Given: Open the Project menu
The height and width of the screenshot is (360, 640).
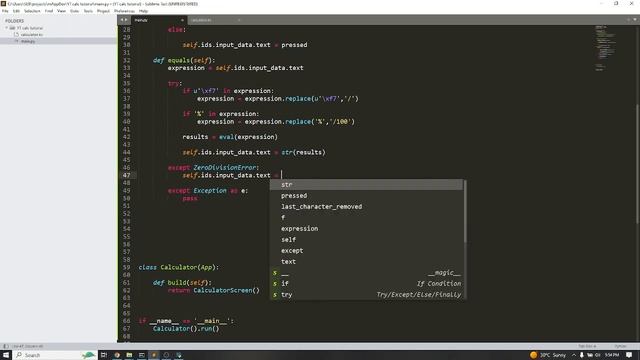Looking at the screenshot, I should tap(103, 11).
